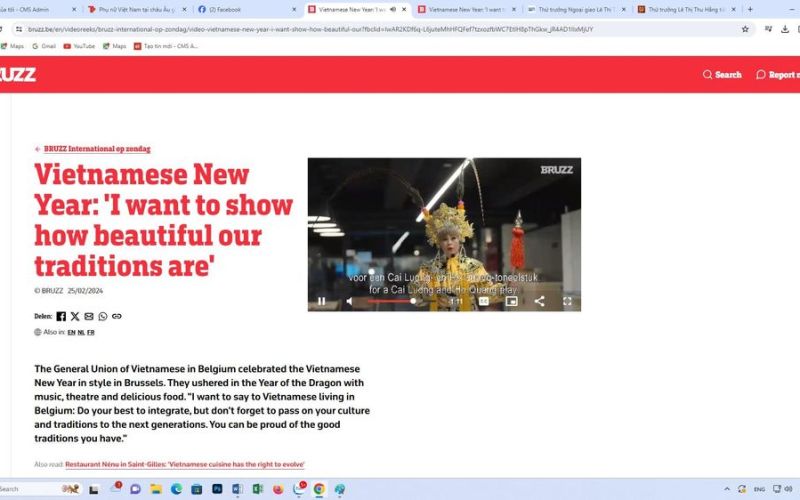Pause the video playback
The image size is (800, 500).
(322, 301)
